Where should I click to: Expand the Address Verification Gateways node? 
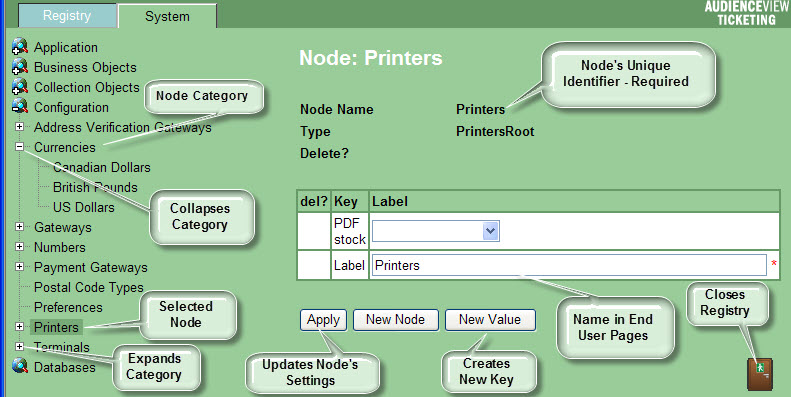(x=19, y=127)
